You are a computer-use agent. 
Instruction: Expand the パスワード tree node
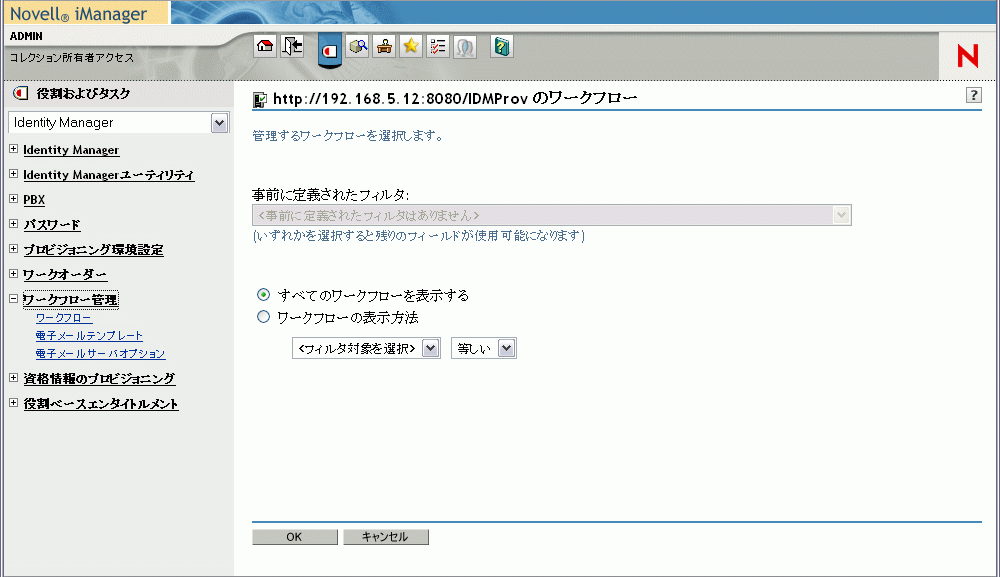[13, 223]
